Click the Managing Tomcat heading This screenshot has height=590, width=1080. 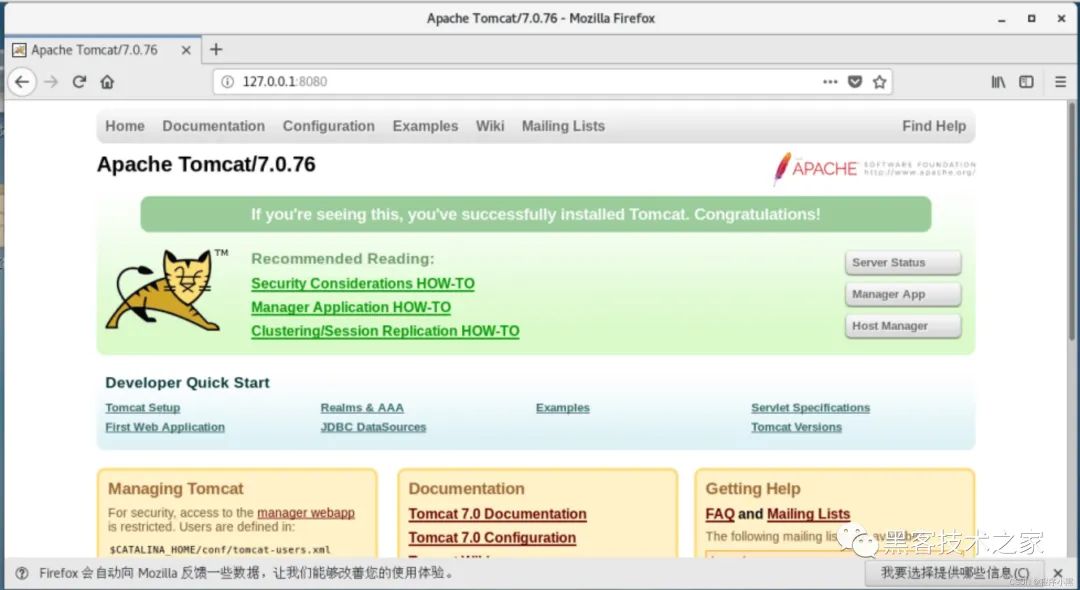click(176, 489)
